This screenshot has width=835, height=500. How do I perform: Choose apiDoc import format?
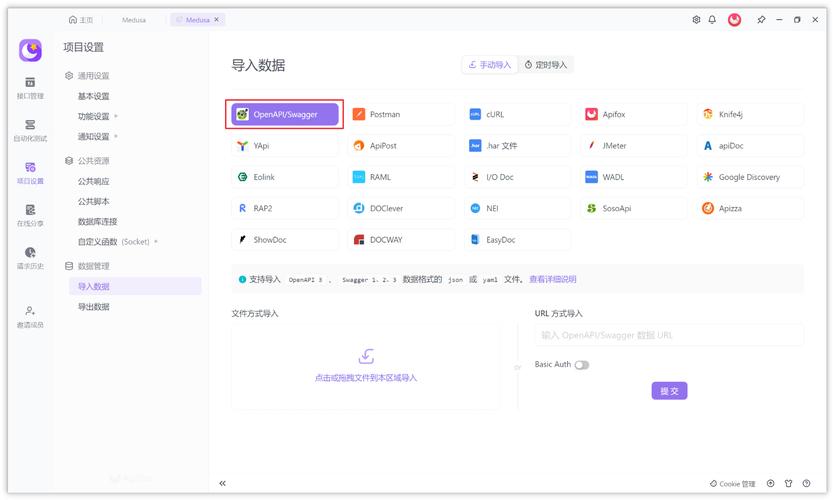(x=750, y=145)
